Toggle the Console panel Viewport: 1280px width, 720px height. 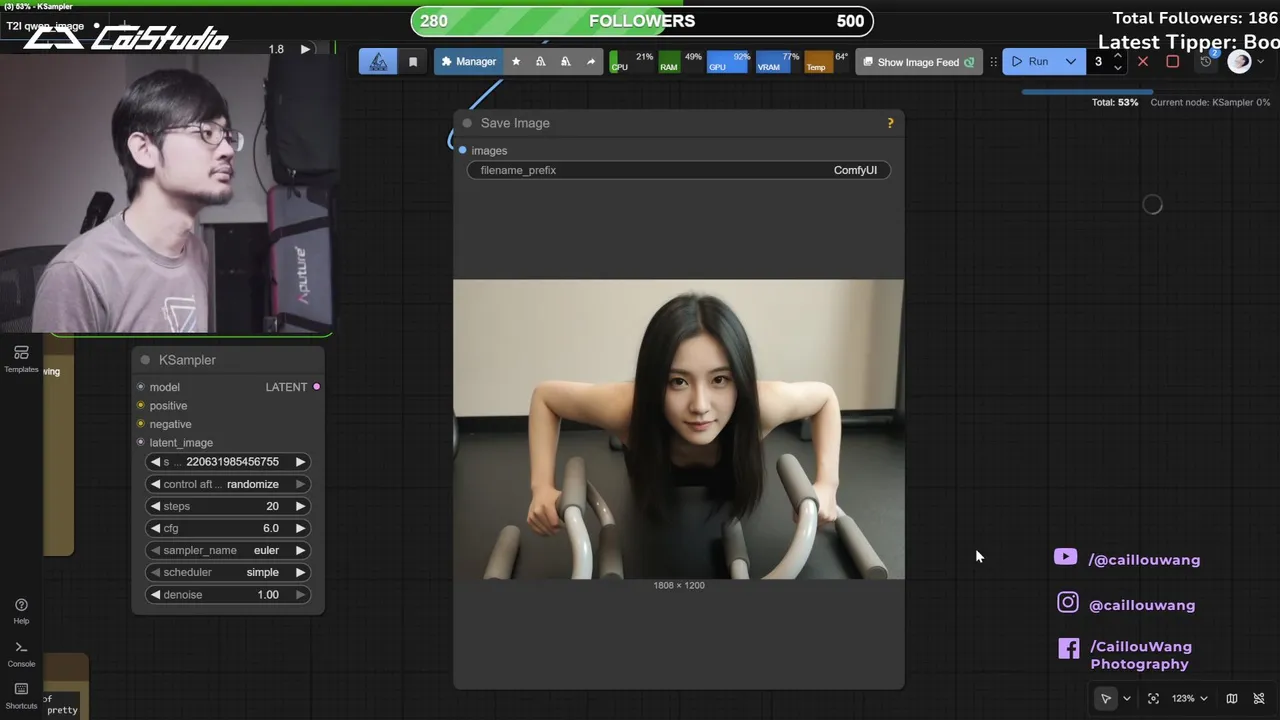21,654
